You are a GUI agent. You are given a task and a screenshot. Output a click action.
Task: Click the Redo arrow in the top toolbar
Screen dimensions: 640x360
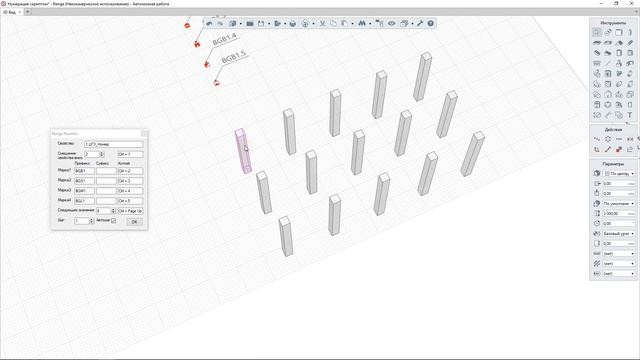click(x=220, y=24)
